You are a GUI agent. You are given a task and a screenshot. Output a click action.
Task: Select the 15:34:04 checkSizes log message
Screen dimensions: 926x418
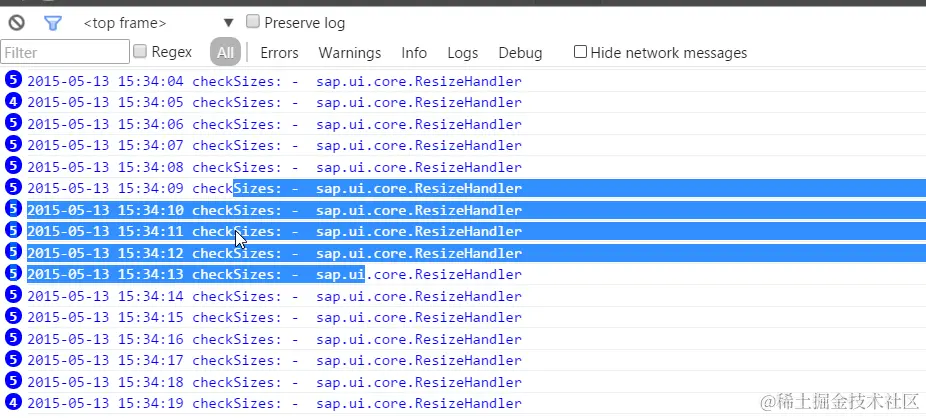click(275, 81)
